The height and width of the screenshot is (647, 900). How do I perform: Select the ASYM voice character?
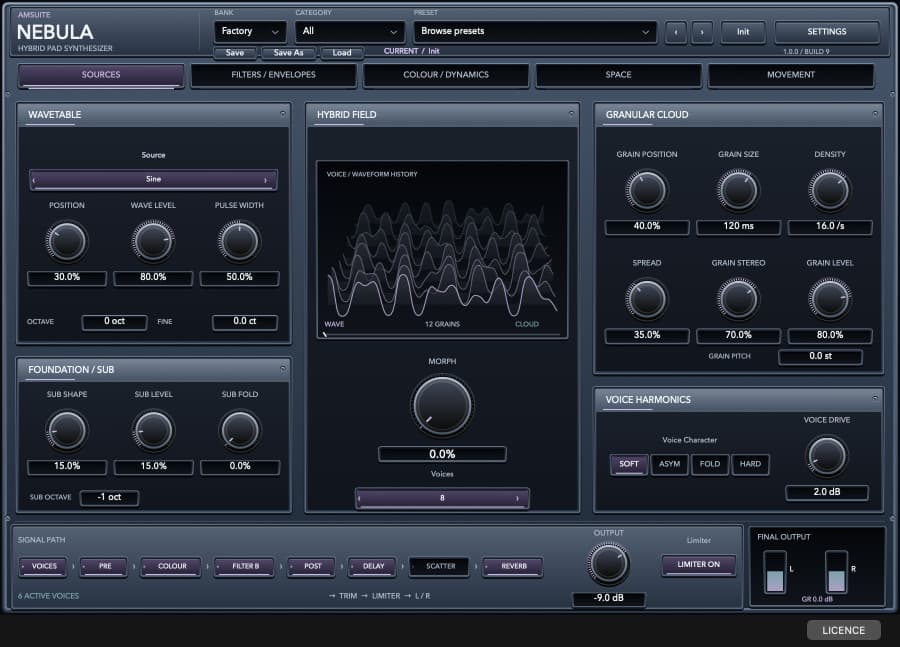[x=669, y=464]
